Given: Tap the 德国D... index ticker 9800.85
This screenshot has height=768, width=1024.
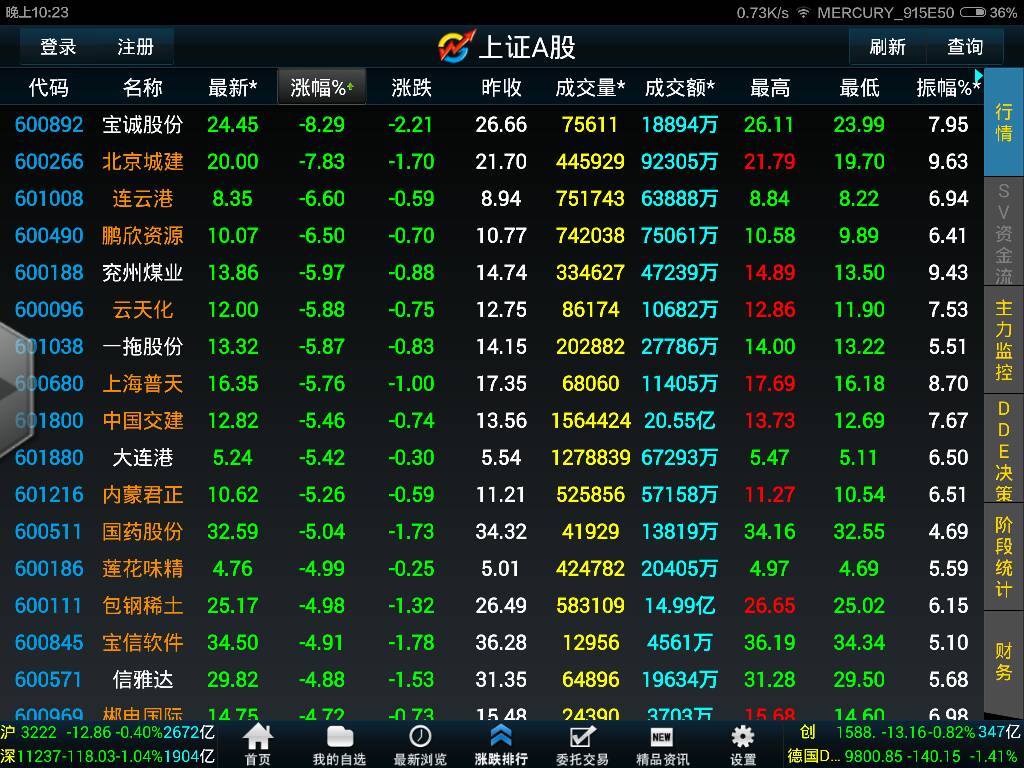Looking at the screenshot, I should click(904, 757).
